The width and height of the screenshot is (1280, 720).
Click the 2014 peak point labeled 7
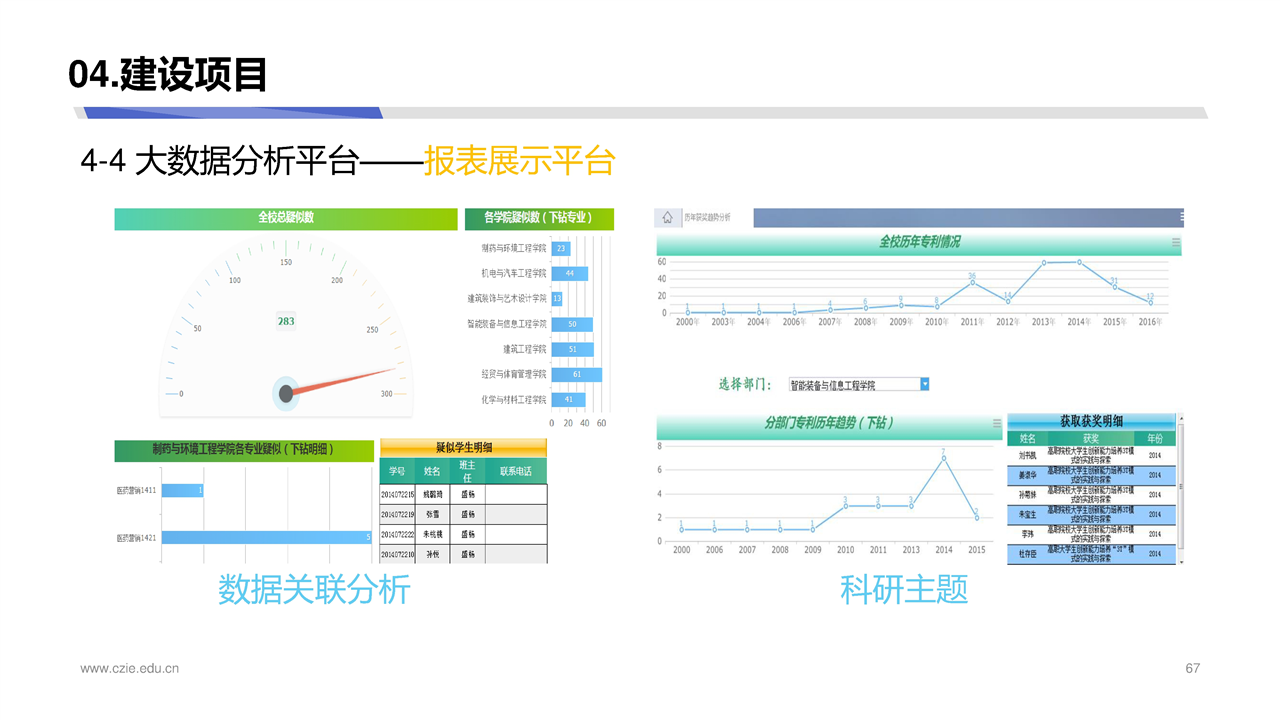pos(943,458)
